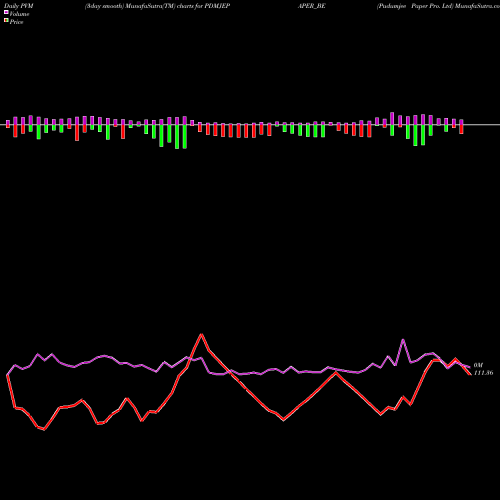Select the Volume legend label
This screenshot has height=500, width=500.
(19, 14)
